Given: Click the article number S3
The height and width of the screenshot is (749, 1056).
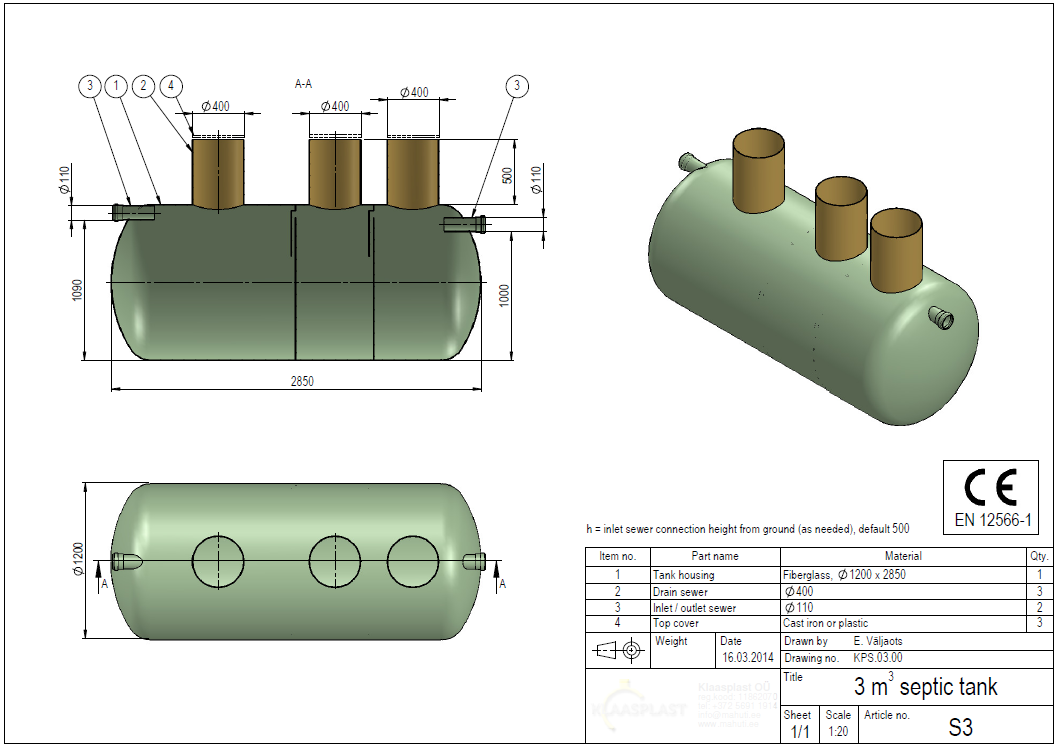Looking at the screenshot, I should pyautogui.click(x=960, y=728).
